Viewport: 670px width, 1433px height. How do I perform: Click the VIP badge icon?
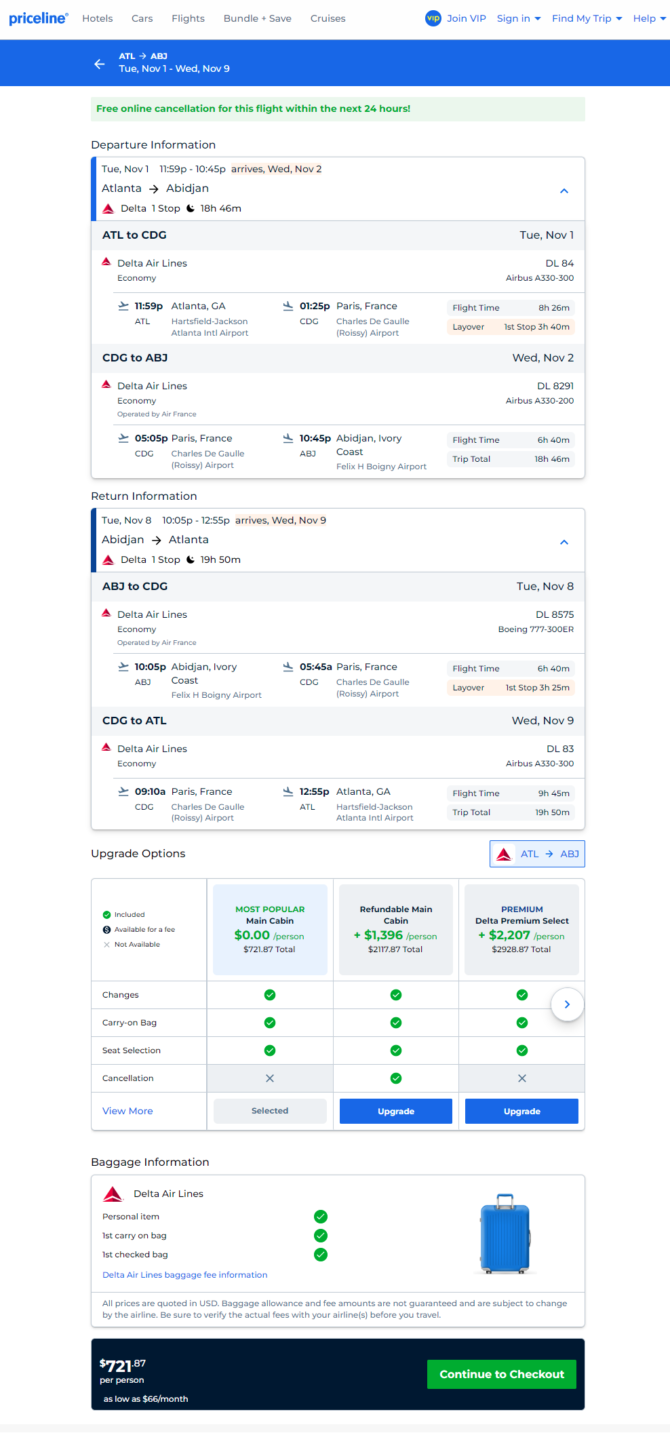point(433,18)
